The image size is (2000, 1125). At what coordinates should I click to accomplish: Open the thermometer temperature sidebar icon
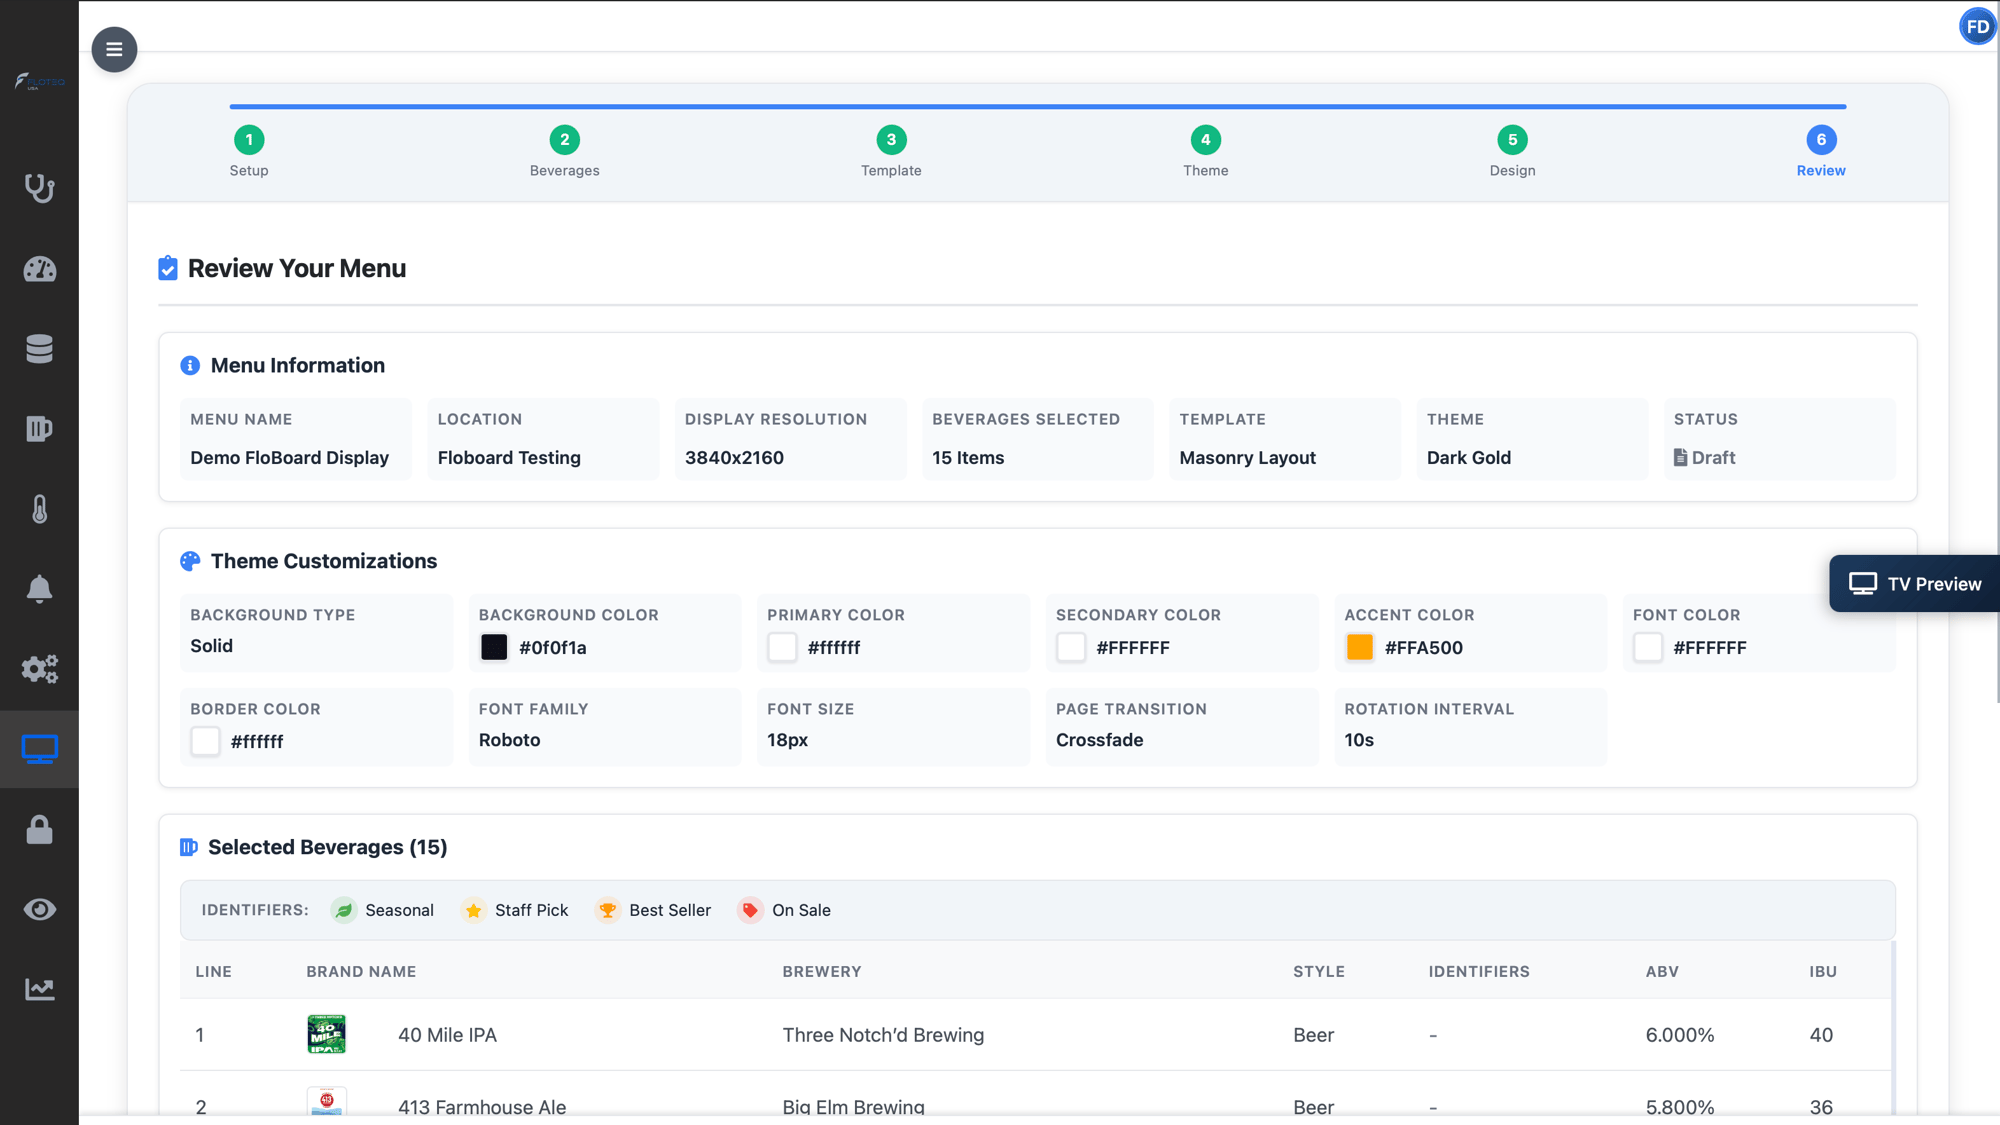[x=39, y=509]
